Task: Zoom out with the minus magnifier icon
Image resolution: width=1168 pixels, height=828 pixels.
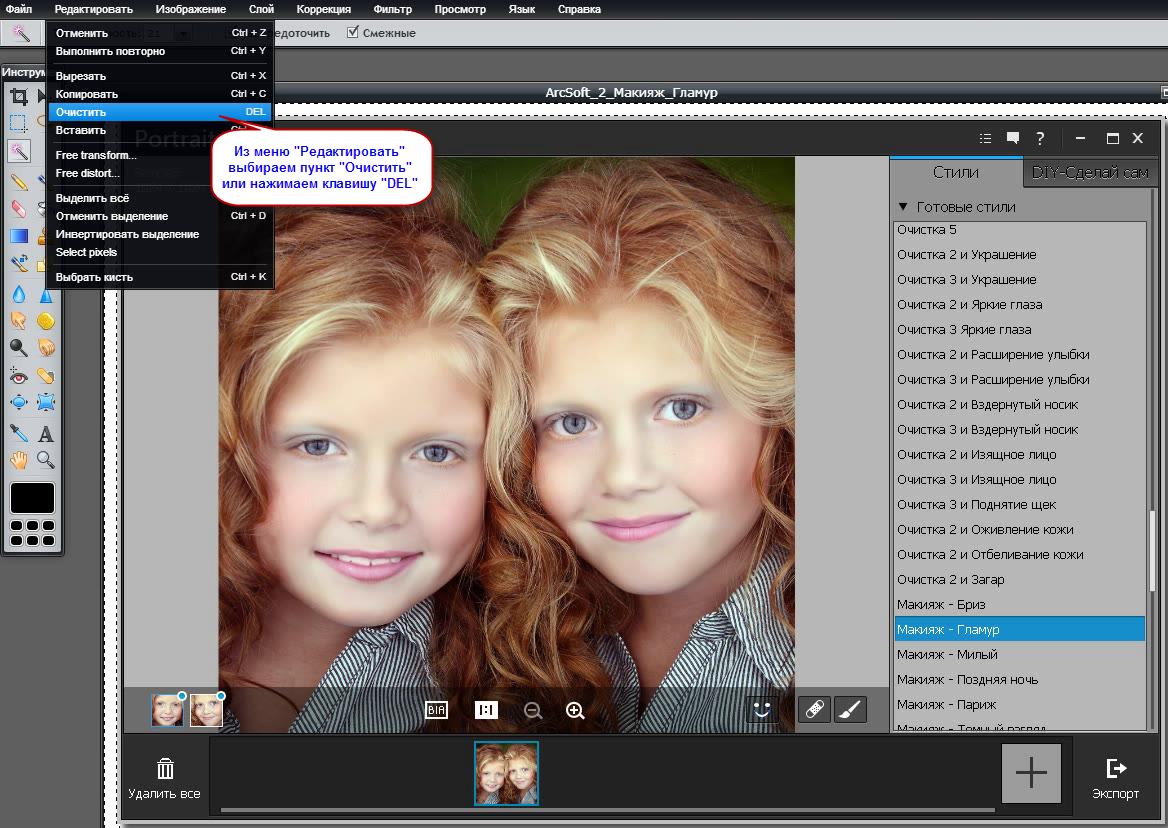Action: tap(533, 710)
